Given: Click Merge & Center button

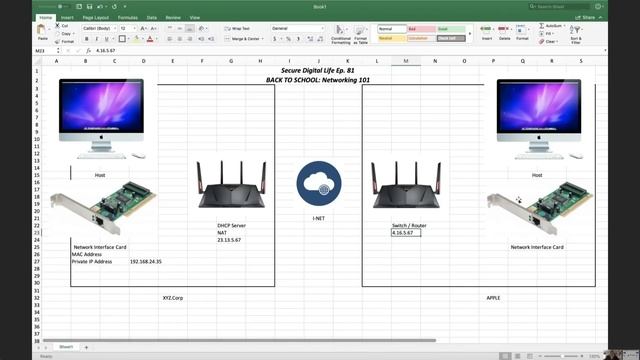Looking at the screenshot, I should click(x=244, y=39).
